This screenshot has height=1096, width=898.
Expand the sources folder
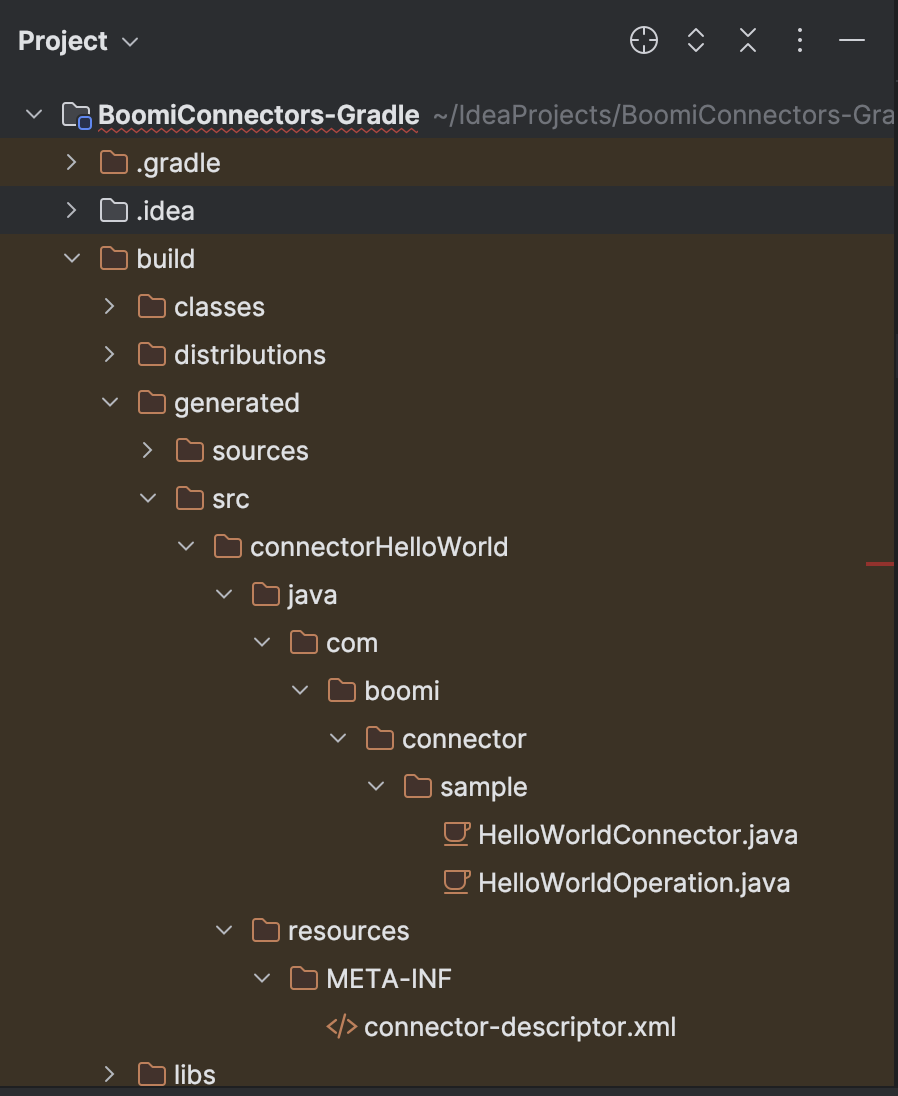pos(147,450)
